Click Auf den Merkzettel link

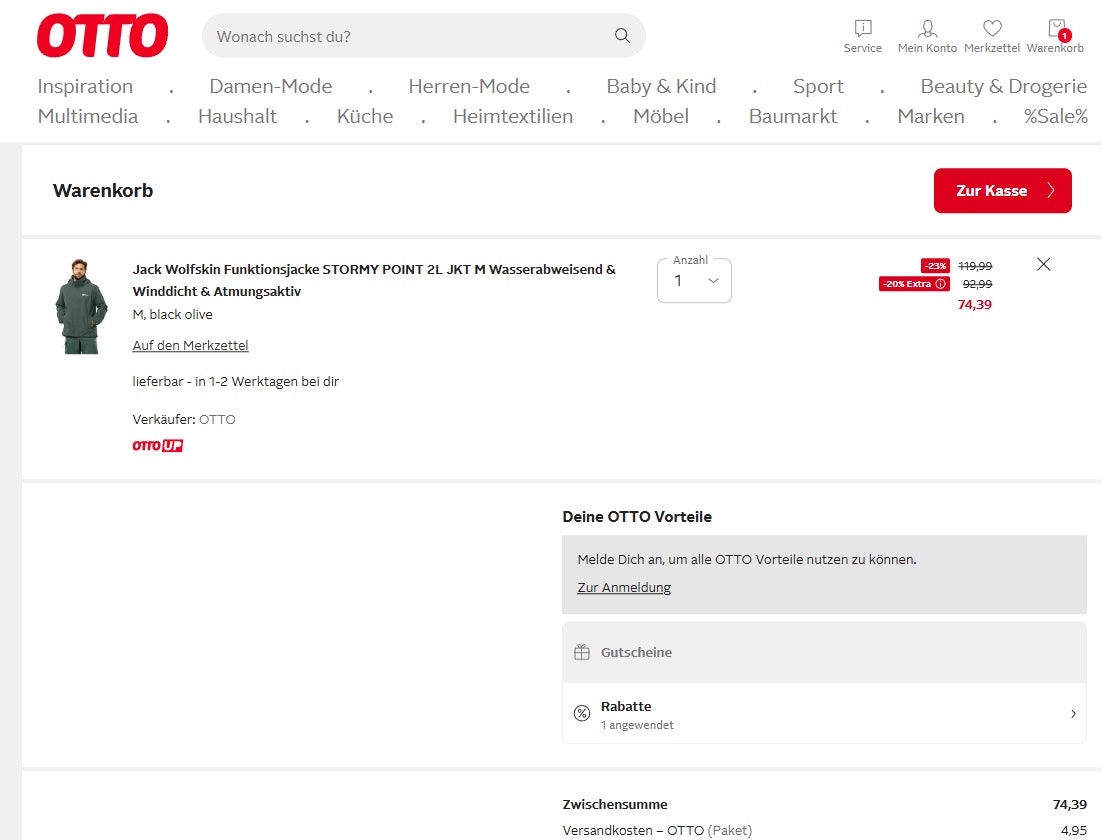pyautogui.click(x=190, y=346)
